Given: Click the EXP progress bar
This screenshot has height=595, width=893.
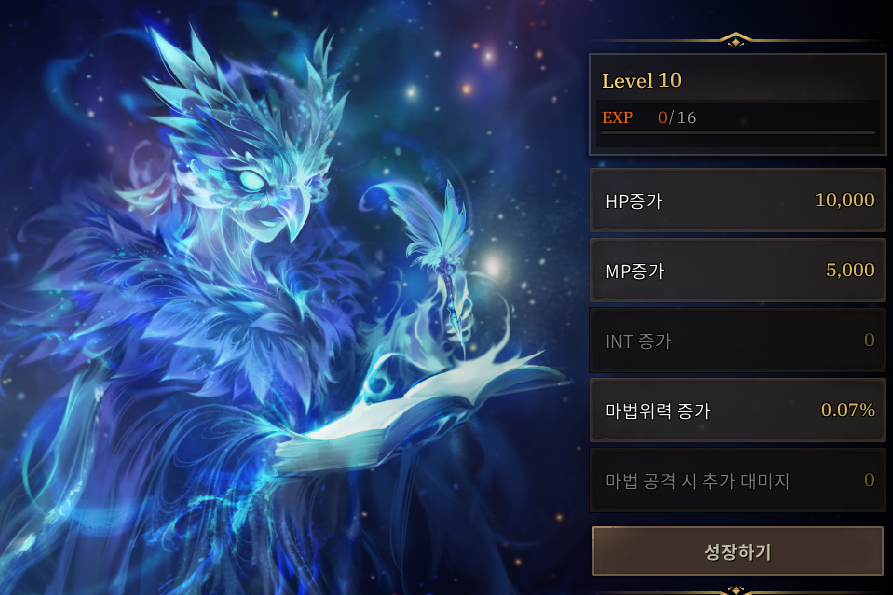Looking at the screenshot, I should (x=738, y=133).
